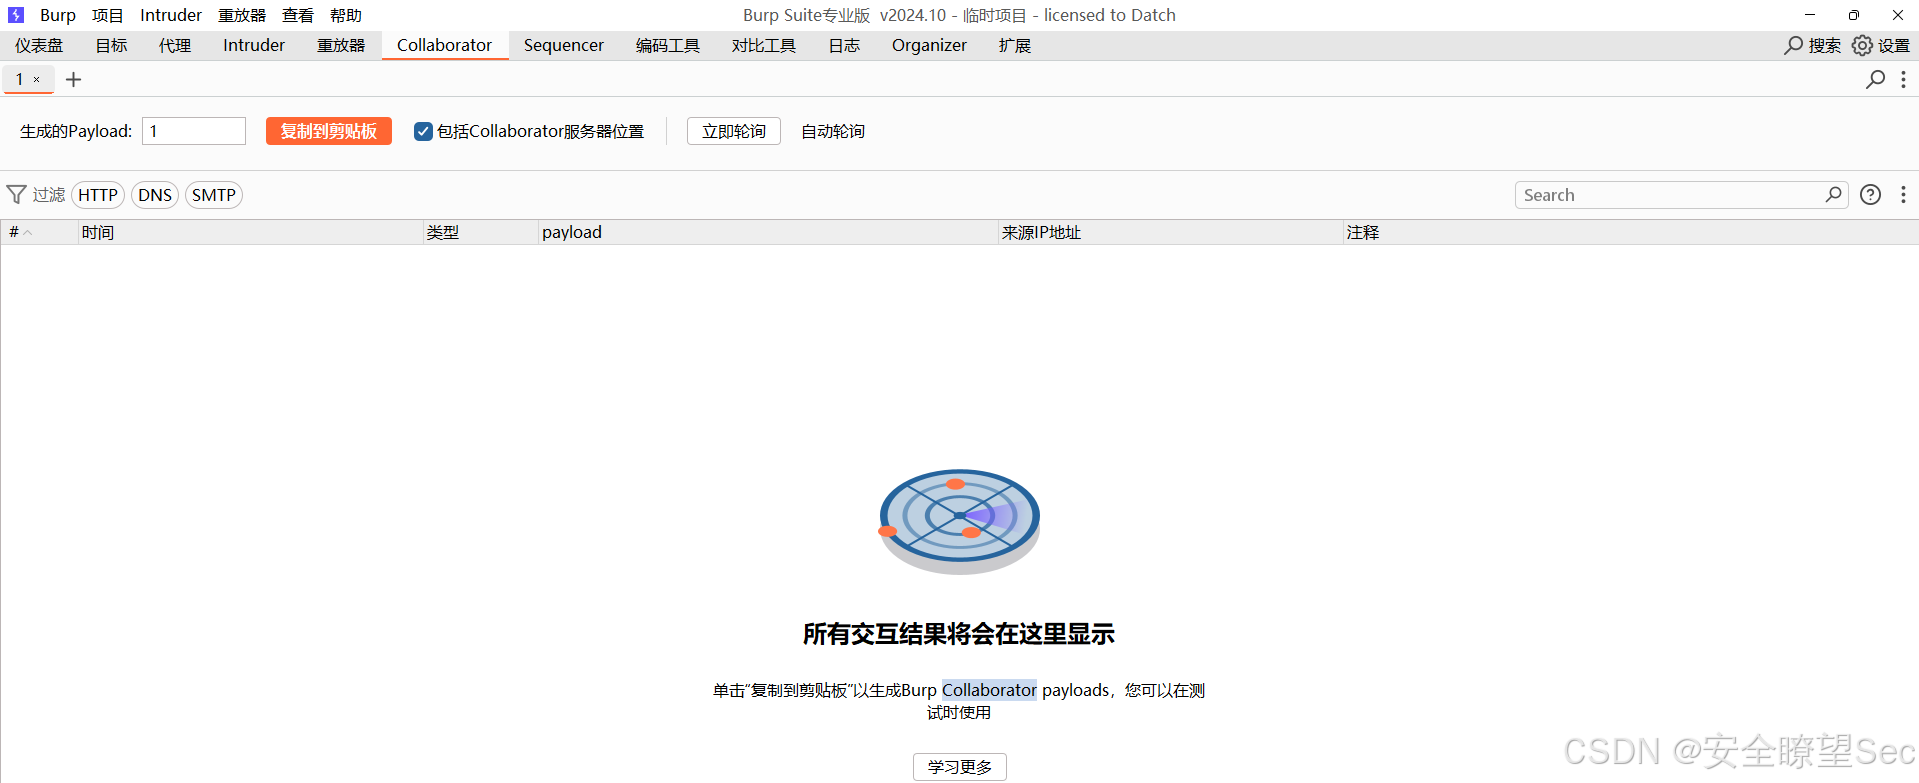Open the Burp menu
This screenshot has width=1919, height=783.
click(x=58, y=15)
